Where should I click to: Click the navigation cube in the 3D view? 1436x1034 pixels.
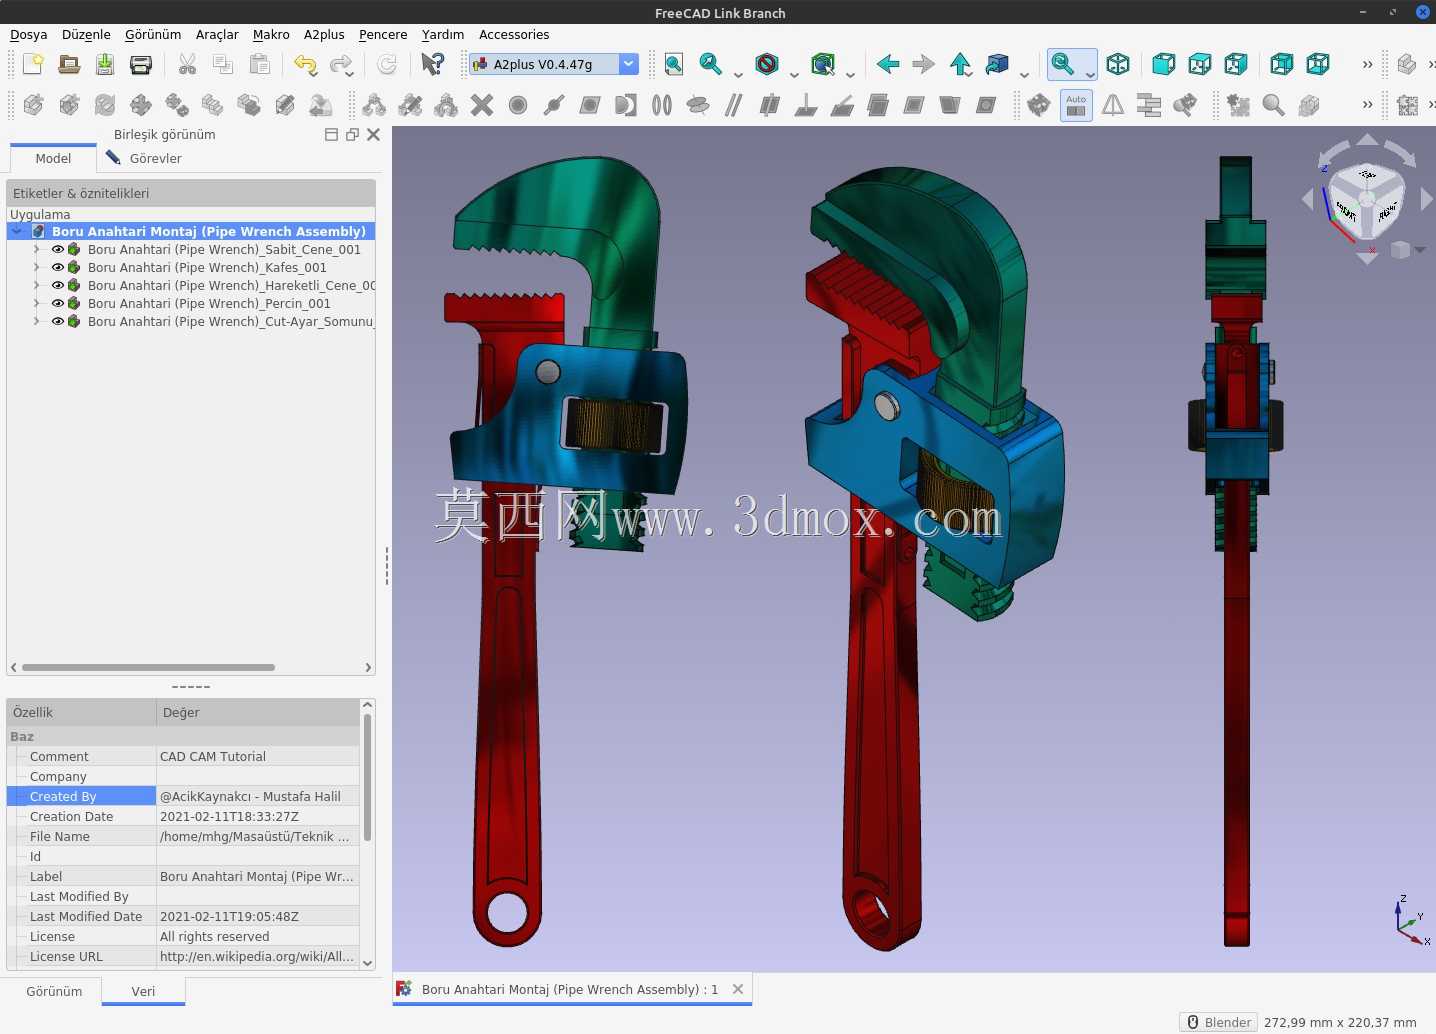pyautogui.click(x=1365, y=200)
